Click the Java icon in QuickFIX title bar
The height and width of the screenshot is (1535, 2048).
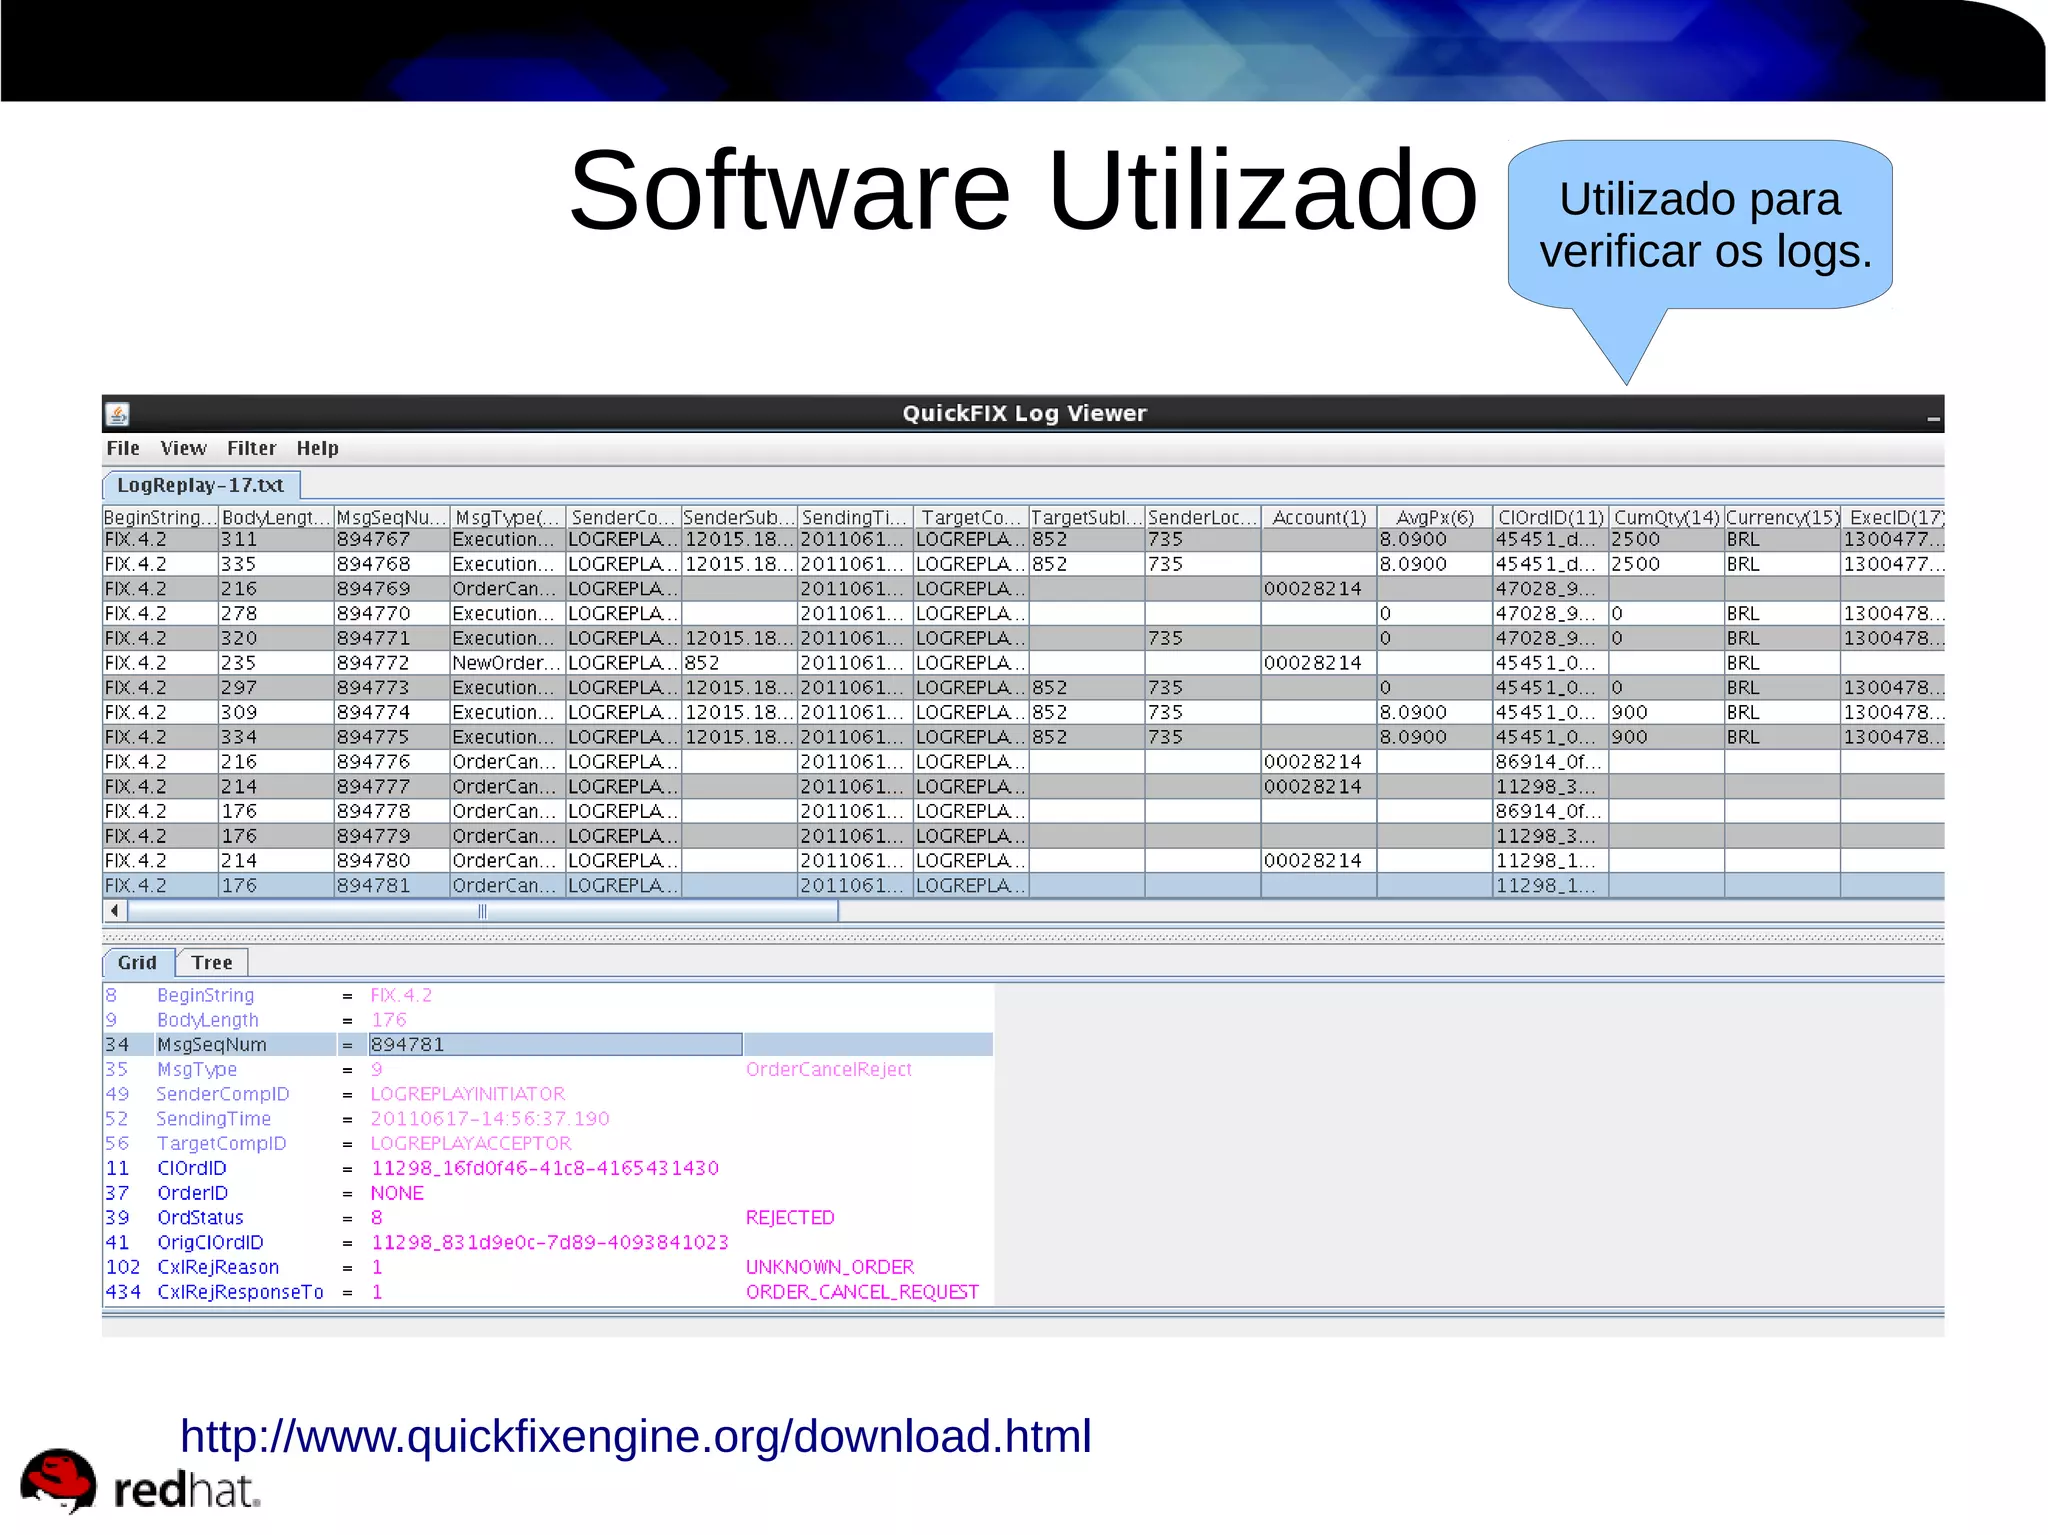(118, 413)
